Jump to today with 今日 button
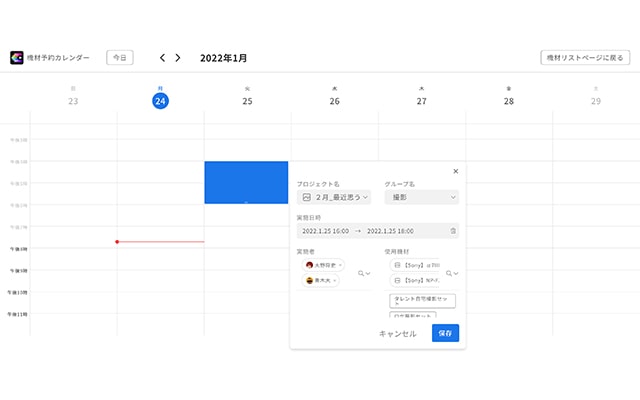 (120, 58)
